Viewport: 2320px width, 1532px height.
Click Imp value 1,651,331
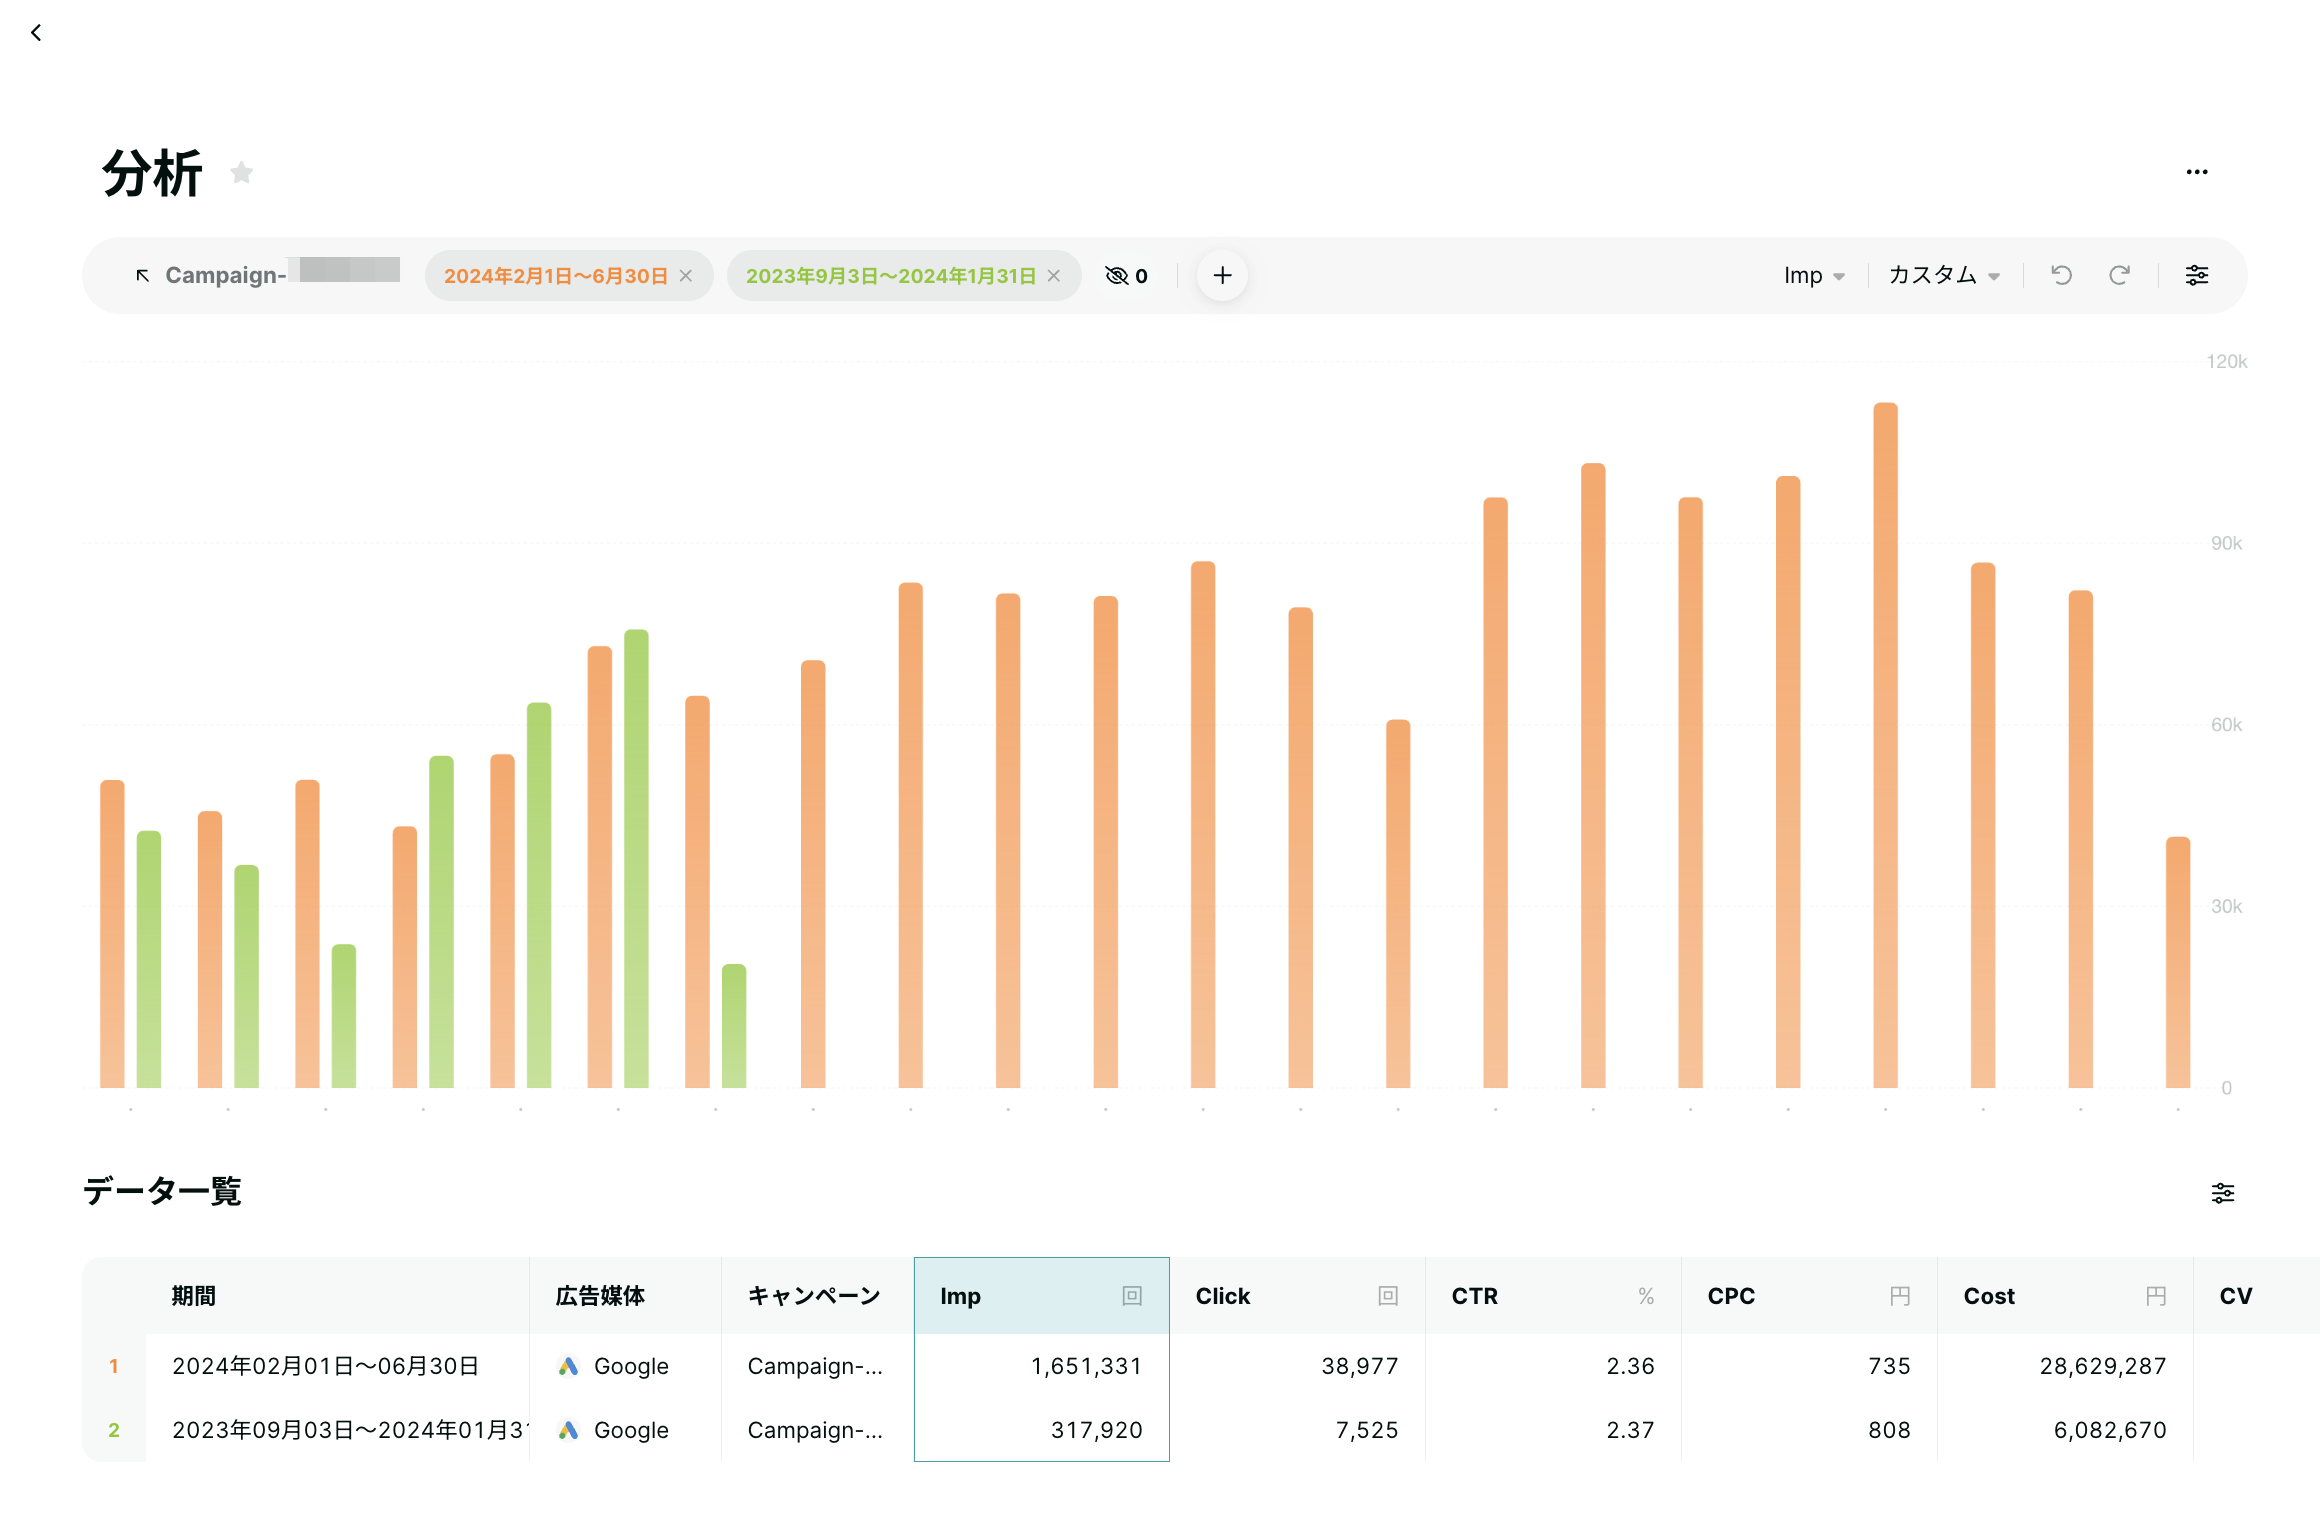click(x=1087, y=1366)
